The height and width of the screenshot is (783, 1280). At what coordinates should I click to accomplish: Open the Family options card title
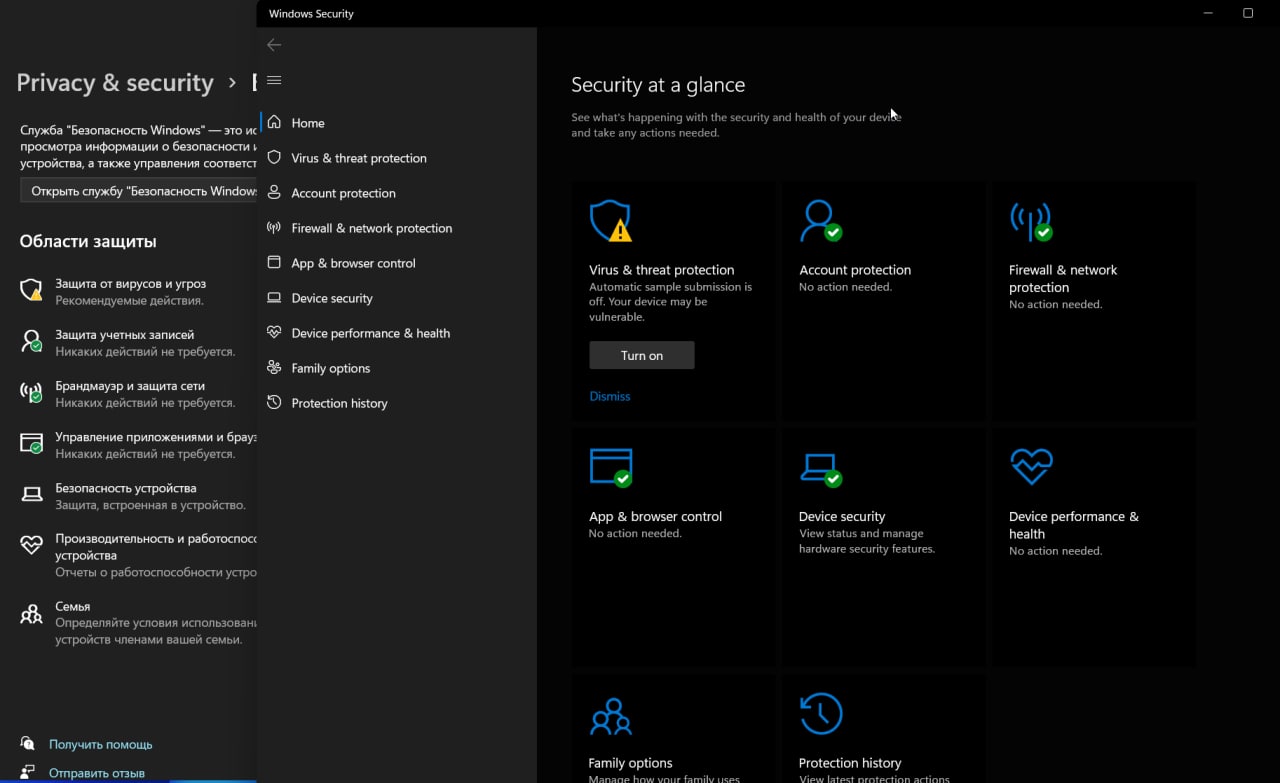tap(631, 763)
